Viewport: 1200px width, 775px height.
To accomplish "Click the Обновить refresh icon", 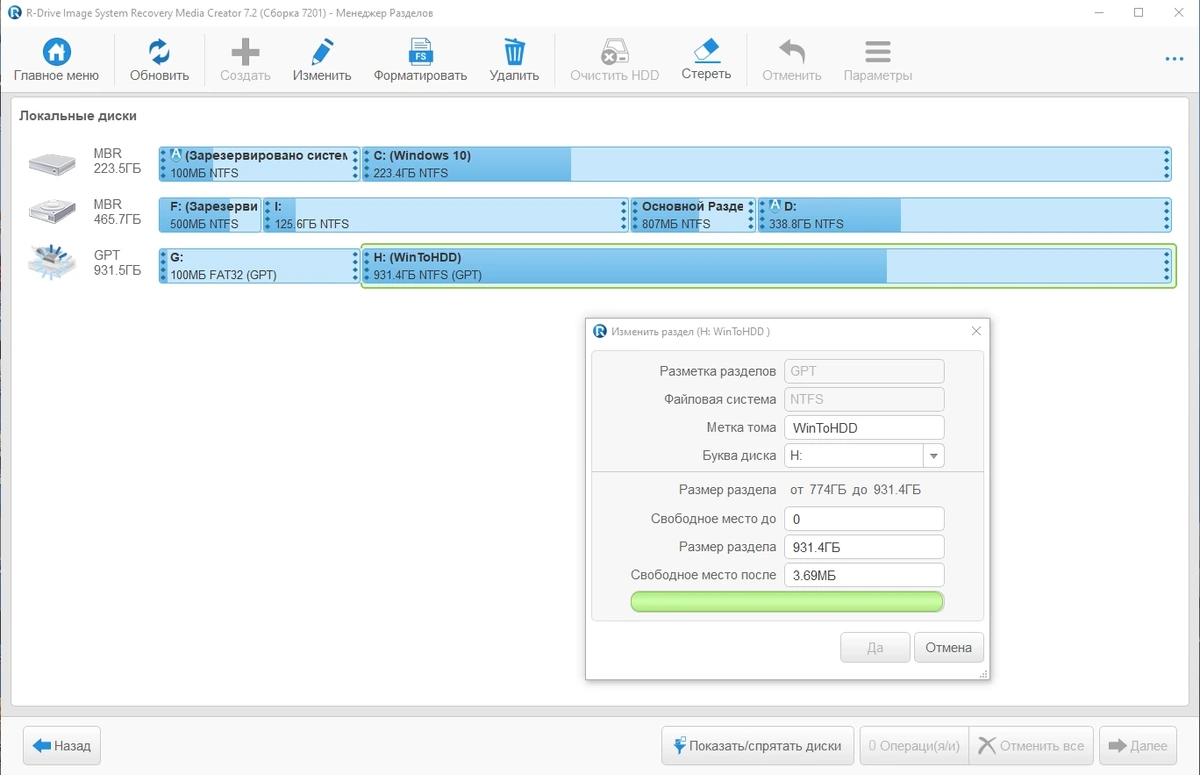I will pyautogui.click(x=159, y=52).
